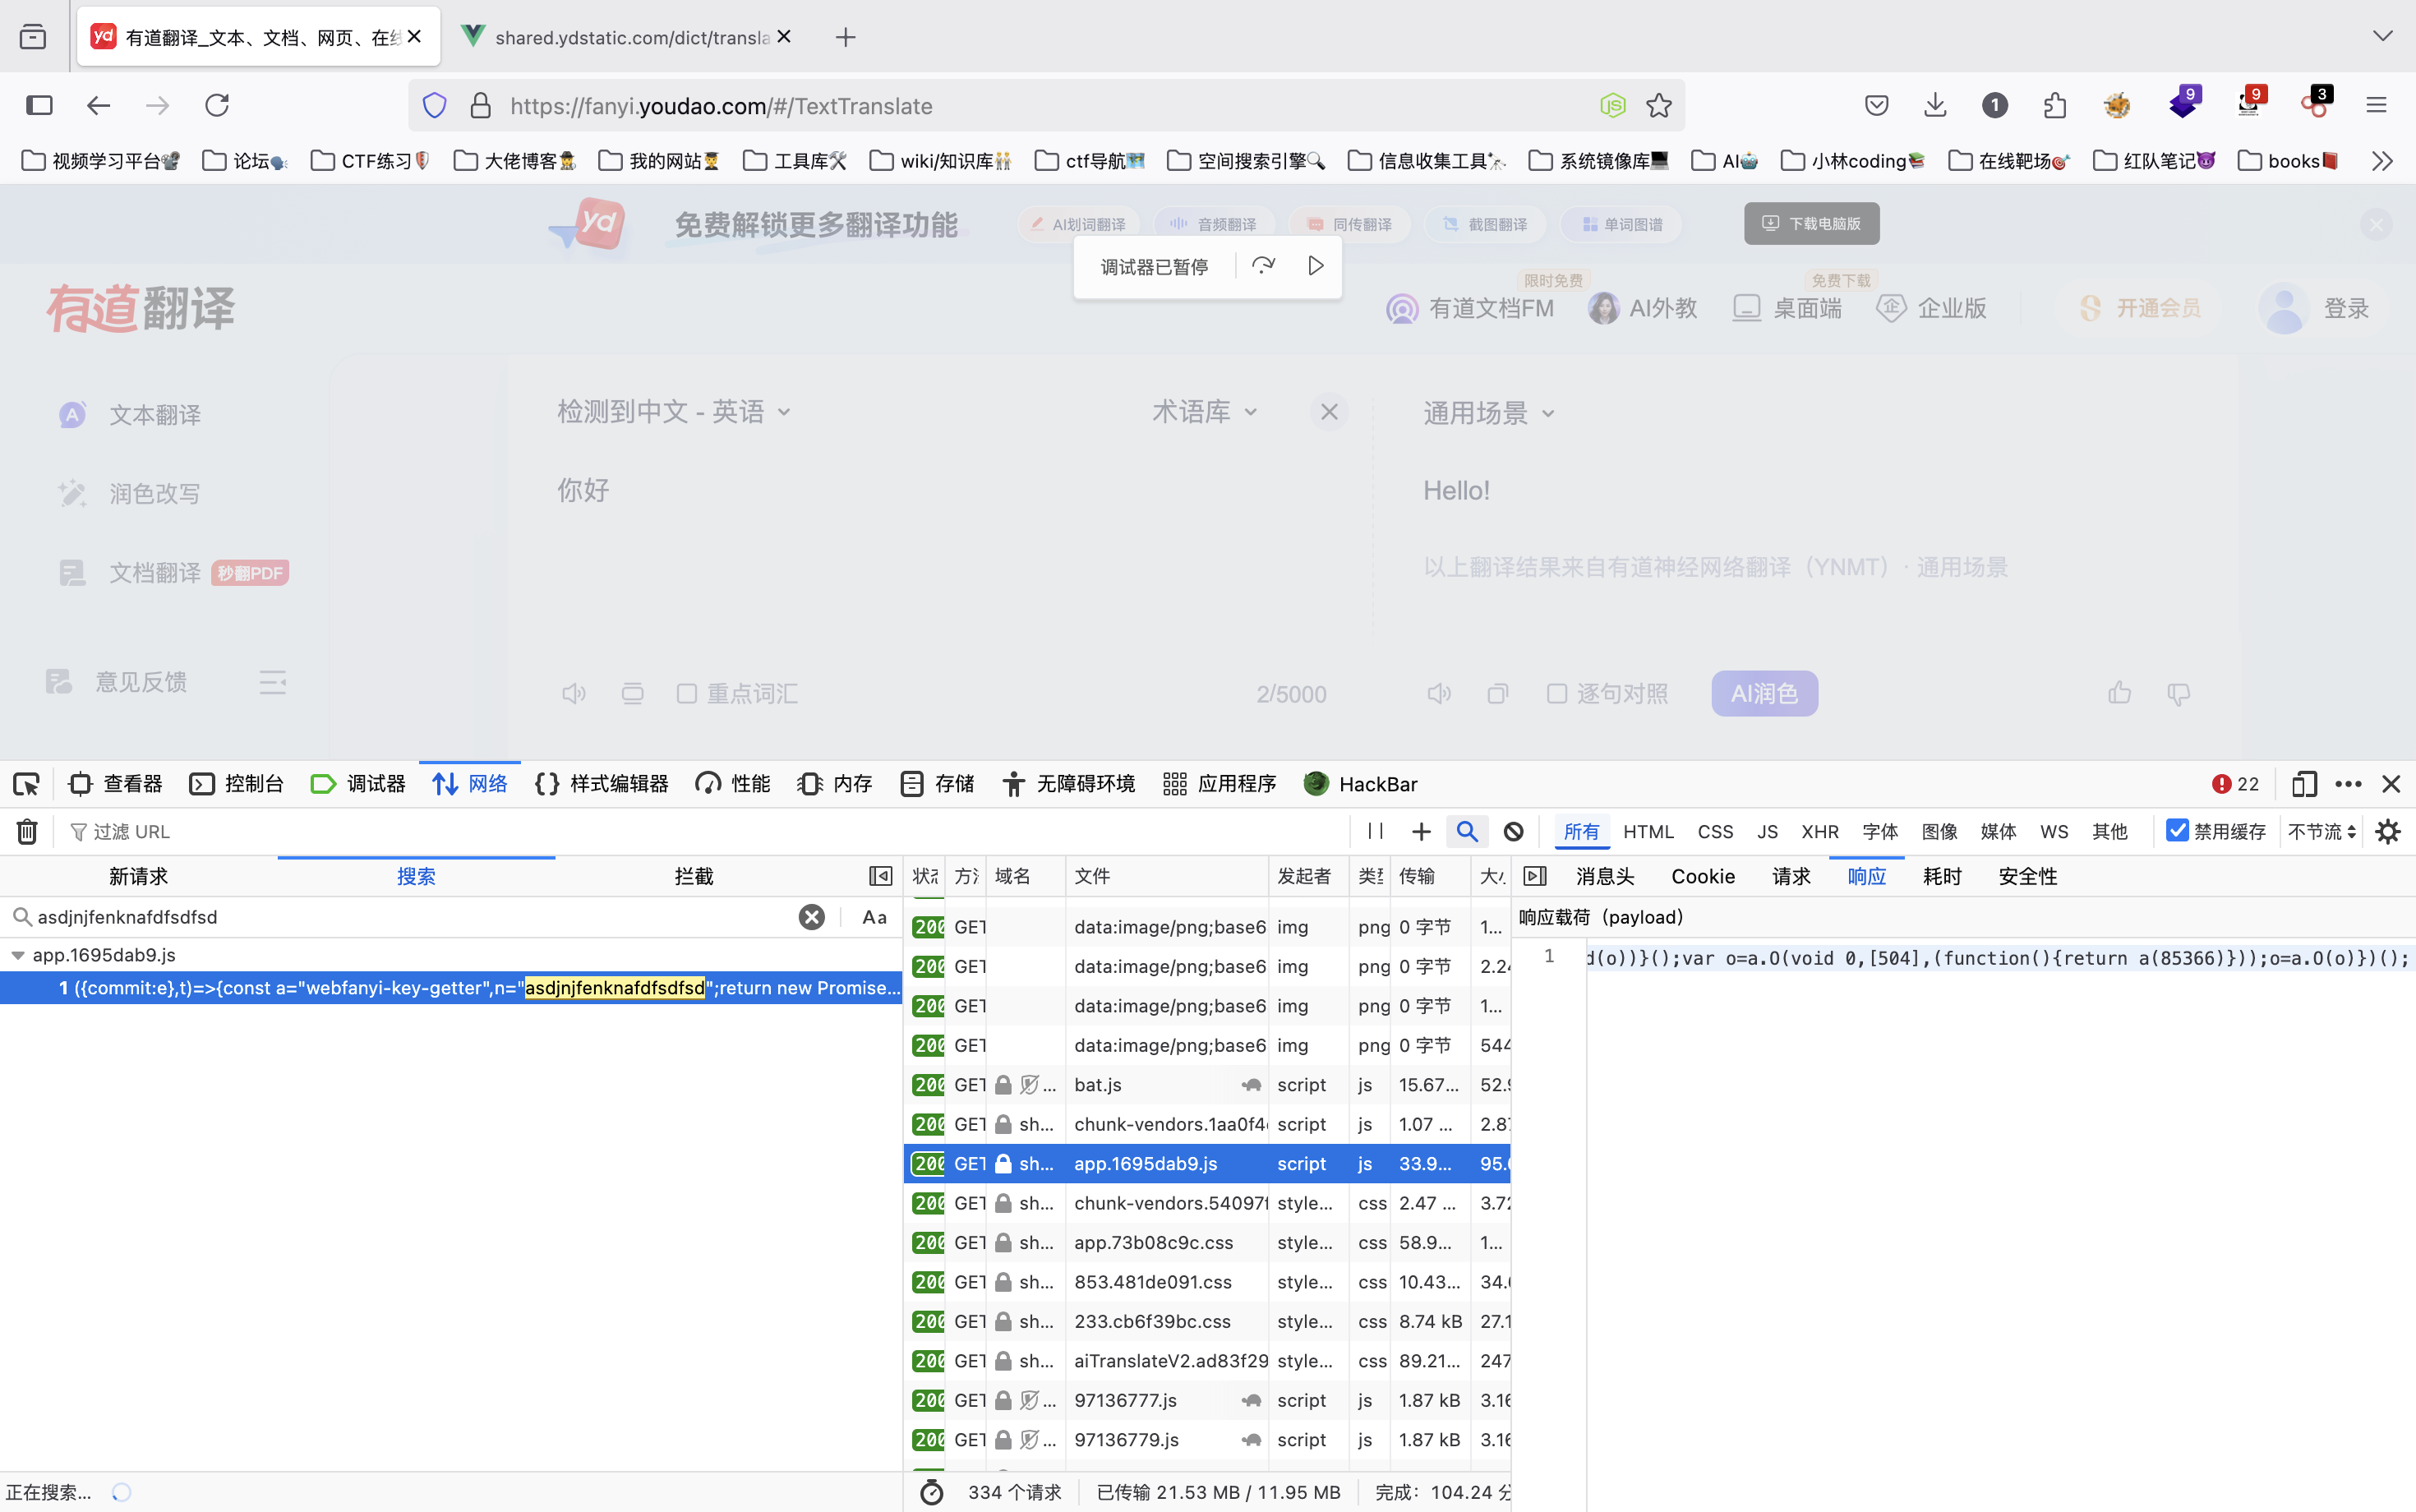This screenshot has width=2416, height=1512.
Task: Click the element picker icon
Action: point(27,784)
